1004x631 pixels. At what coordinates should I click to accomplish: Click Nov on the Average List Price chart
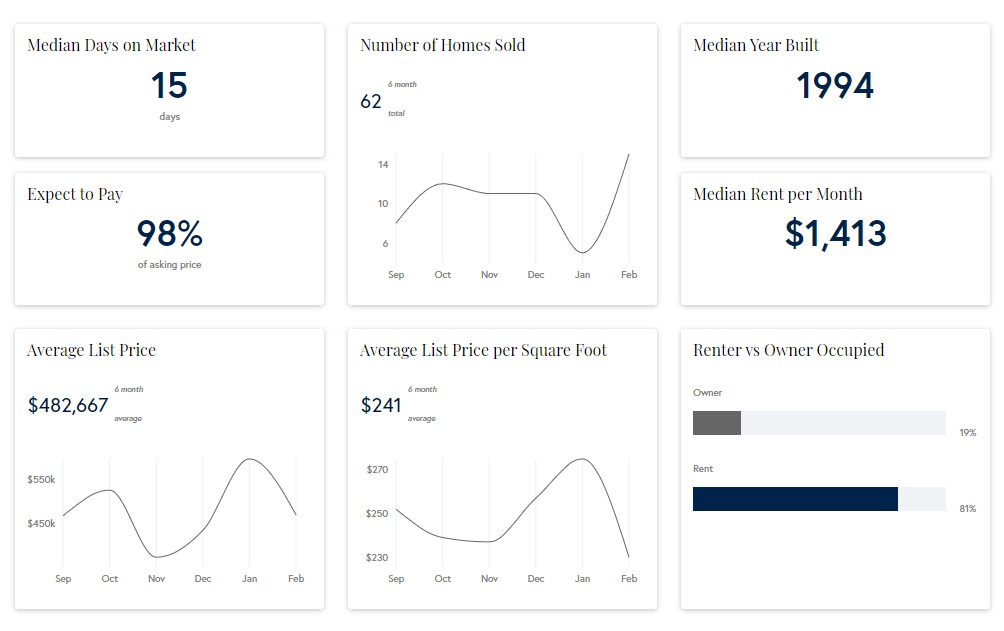156,579
